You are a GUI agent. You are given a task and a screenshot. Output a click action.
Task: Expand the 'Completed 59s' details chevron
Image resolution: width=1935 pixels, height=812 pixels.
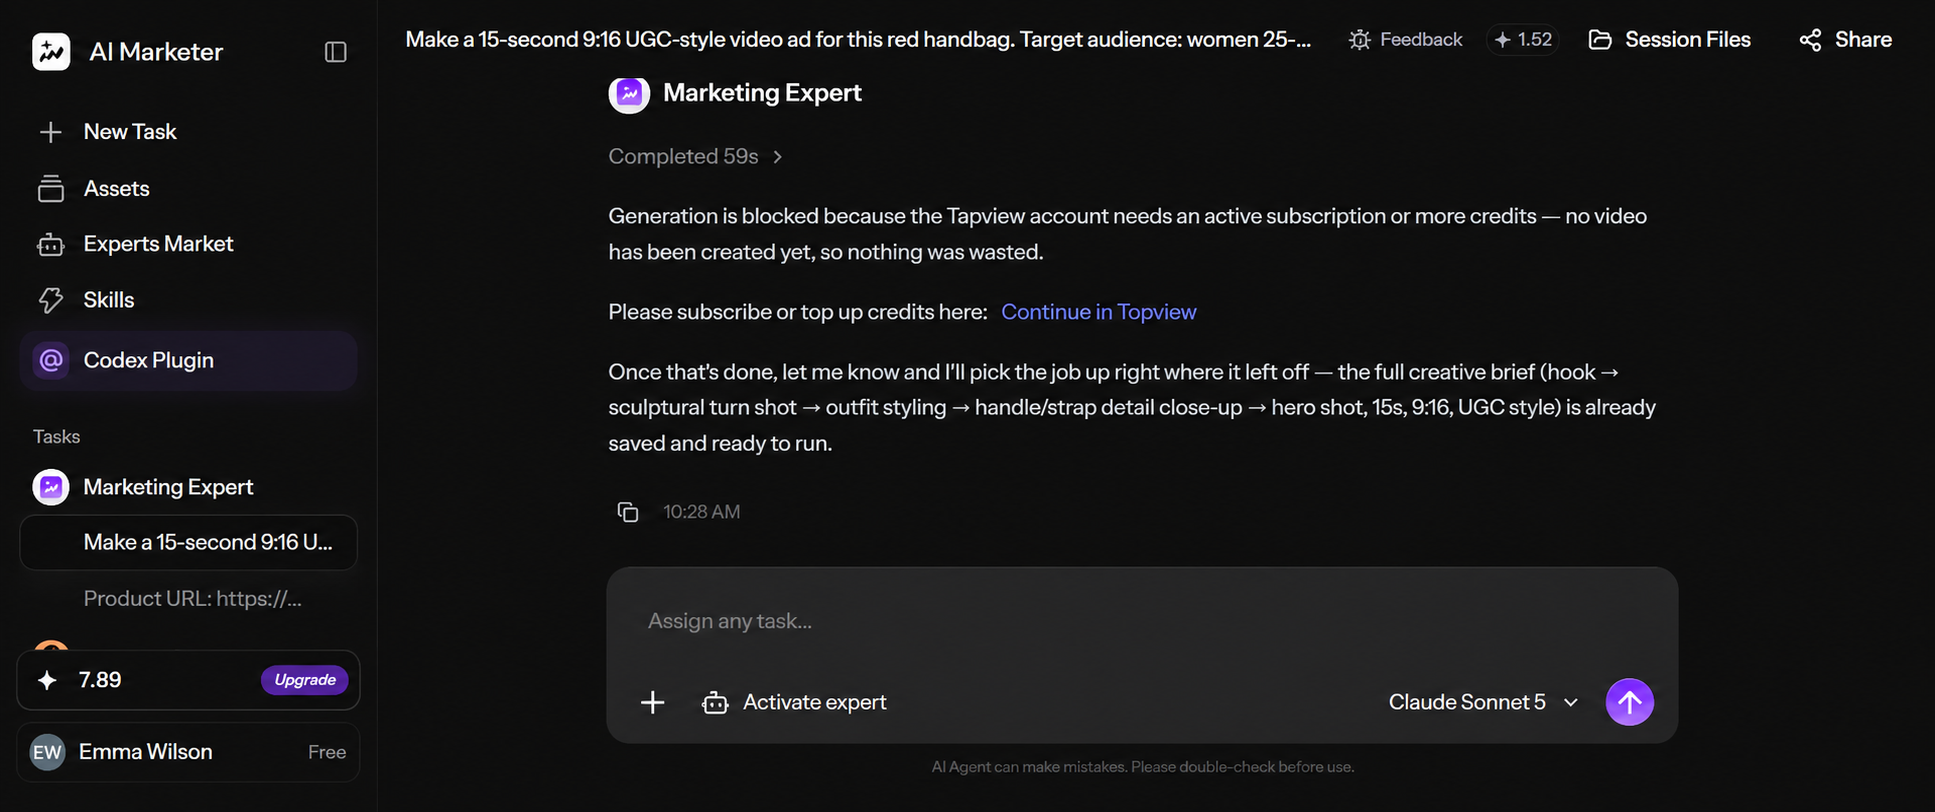(778, 157)
